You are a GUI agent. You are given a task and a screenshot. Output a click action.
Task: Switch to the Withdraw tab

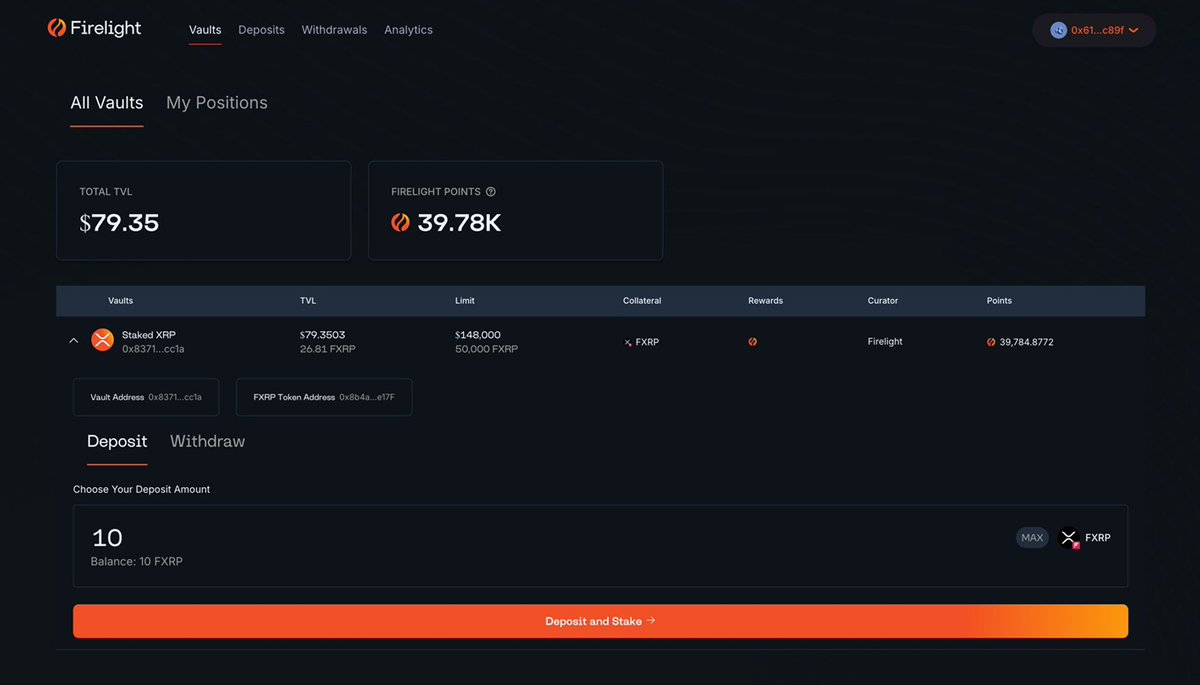(x=207, y=441)
